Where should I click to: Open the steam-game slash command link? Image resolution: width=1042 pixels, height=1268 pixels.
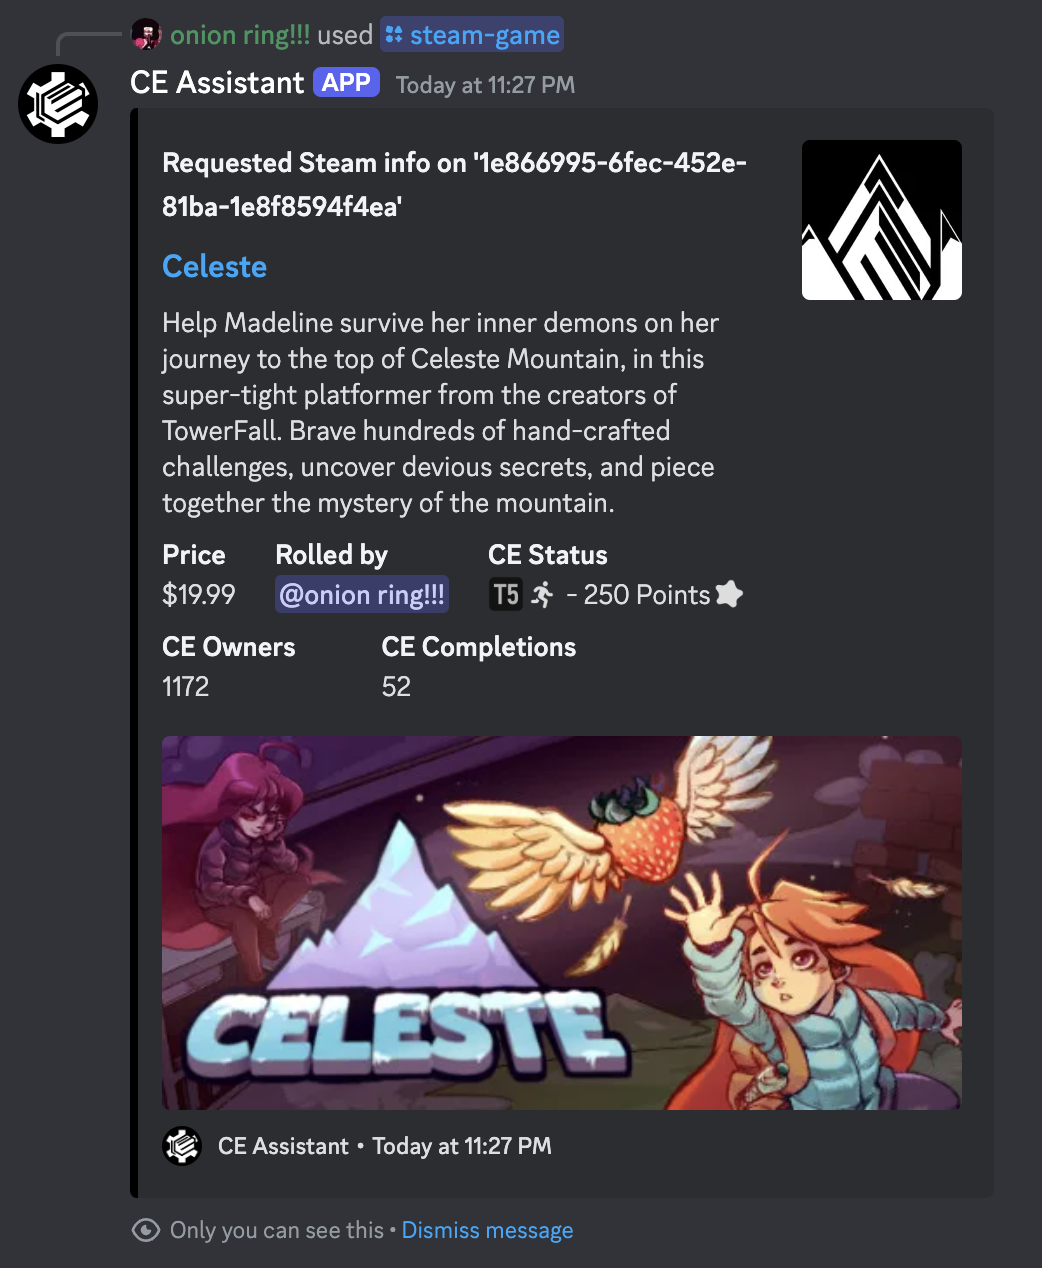click(x=472, y=35)
